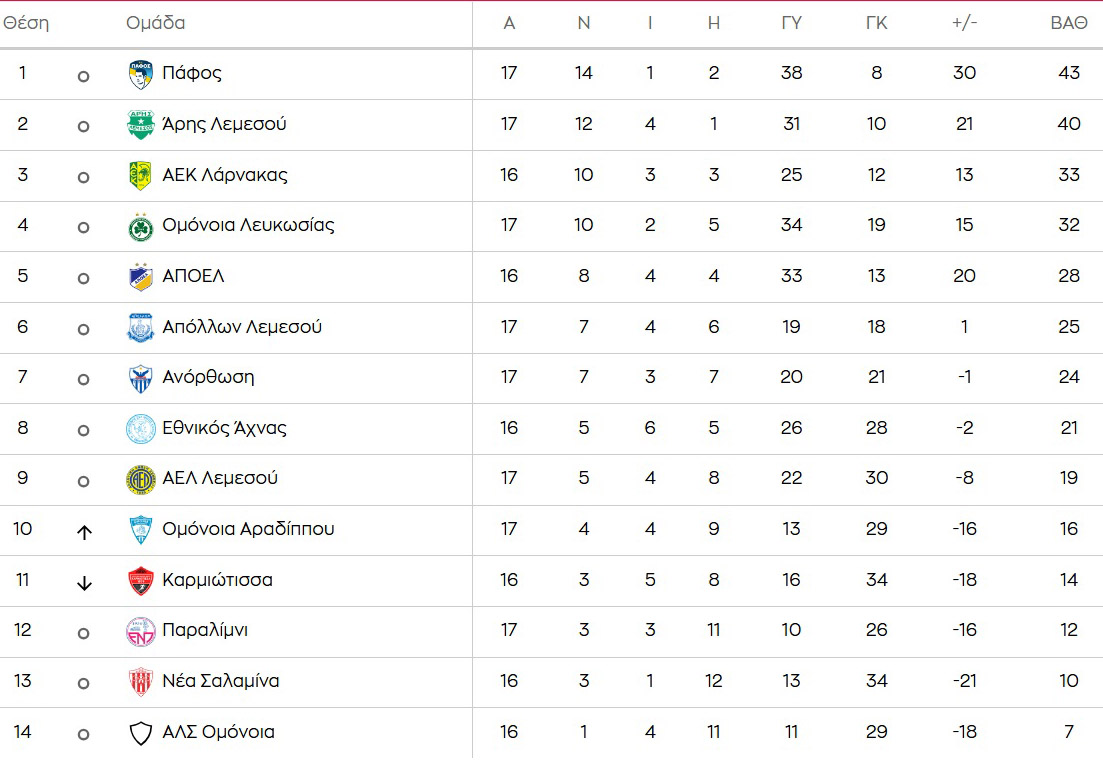The image size is (1103, 763).
Task: Click the ΑΛΣ Ομόνοια shield icon
Action: coord(141,733)
